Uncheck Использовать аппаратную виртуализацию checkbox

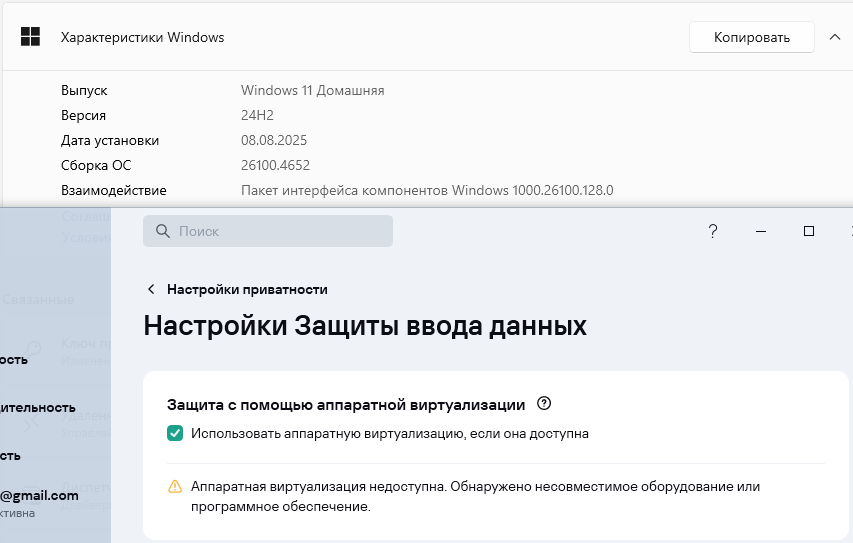pyautogui.click(x=175, y=433)
